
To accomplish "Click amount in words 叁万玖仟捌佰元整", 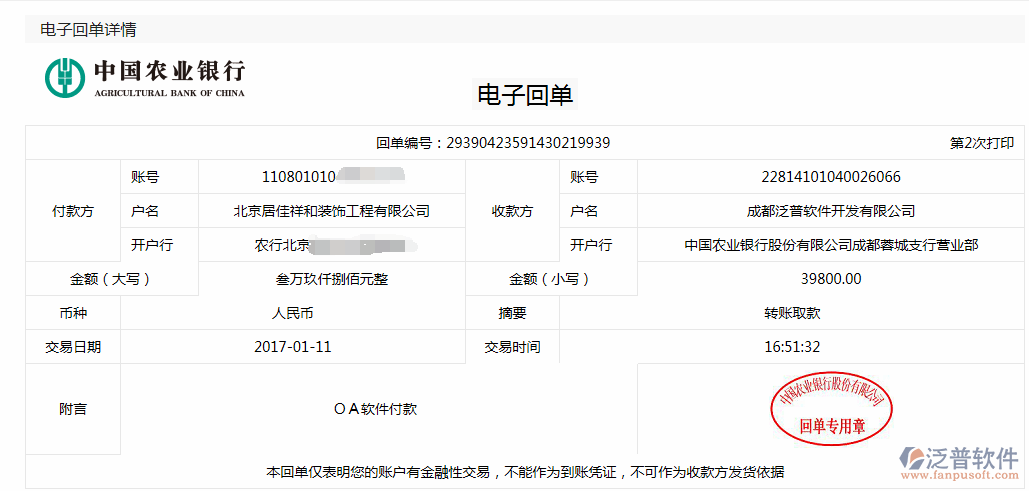I will pos(332,279).
